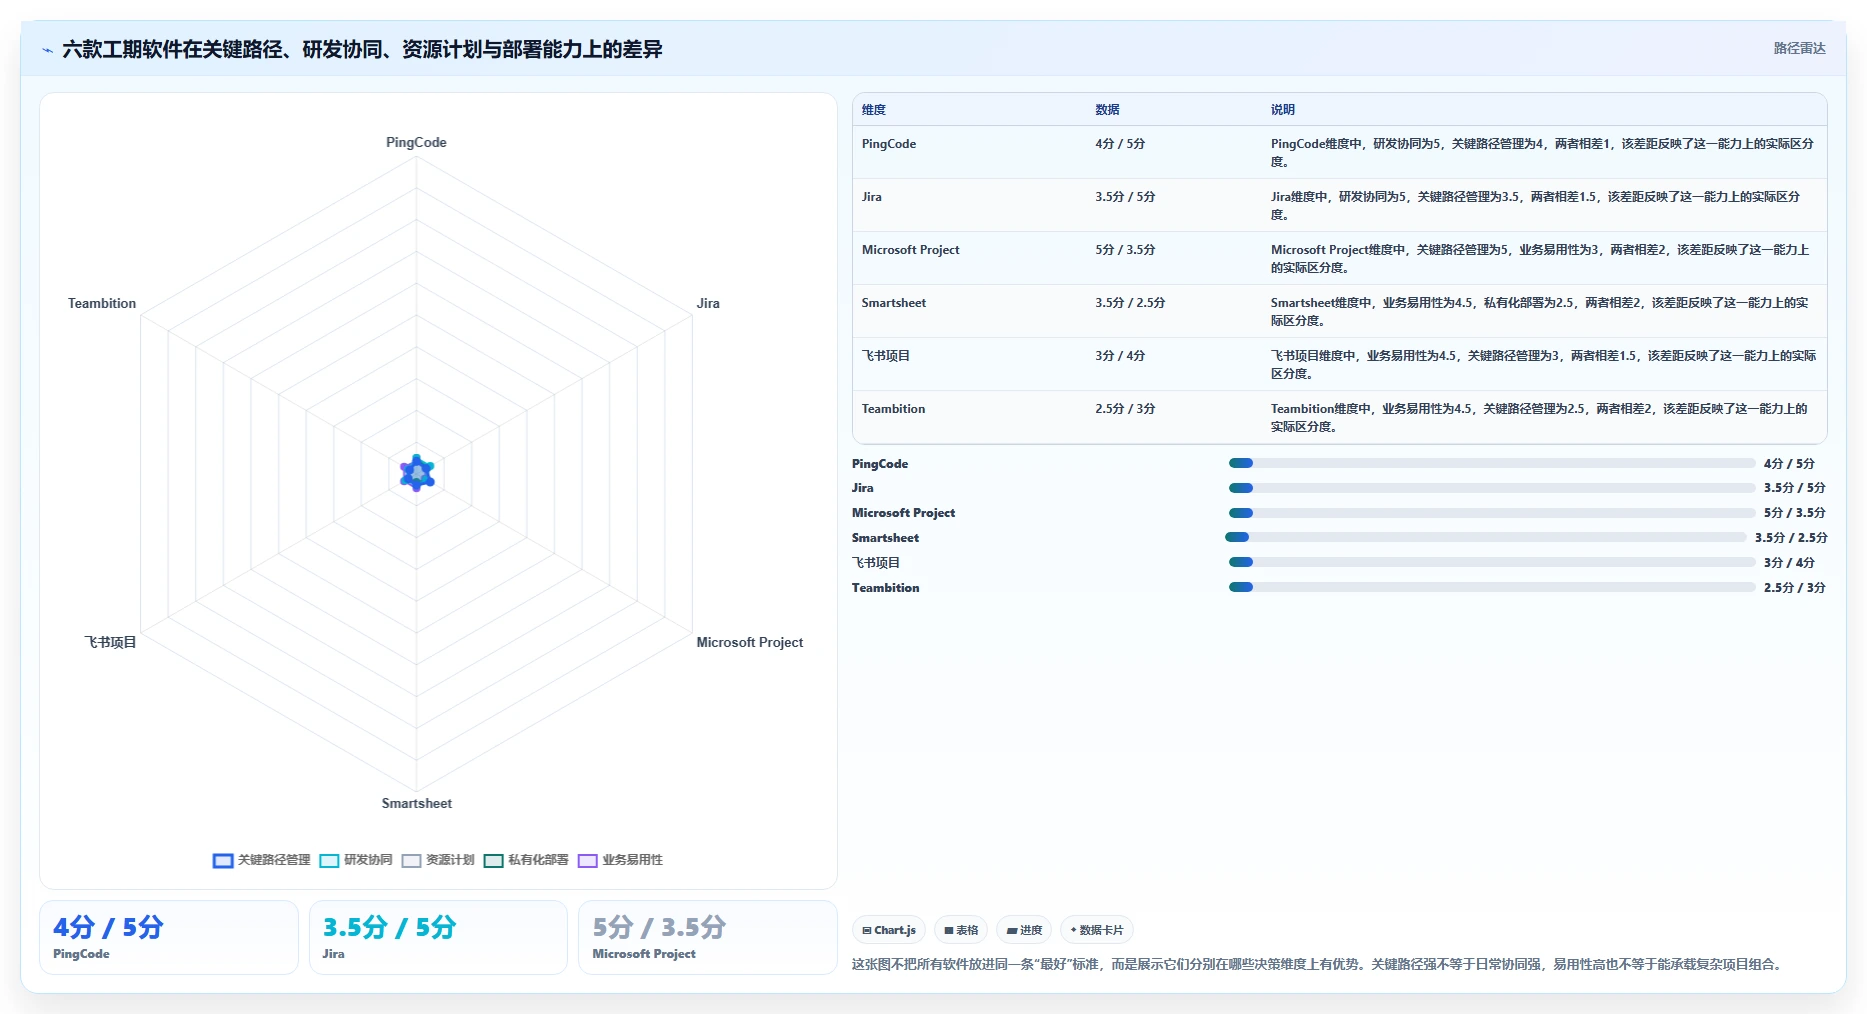Screen dimensions: 1867x1014
Task: Click the Teambition radar axis label
Action: click(x=102, y=303)
